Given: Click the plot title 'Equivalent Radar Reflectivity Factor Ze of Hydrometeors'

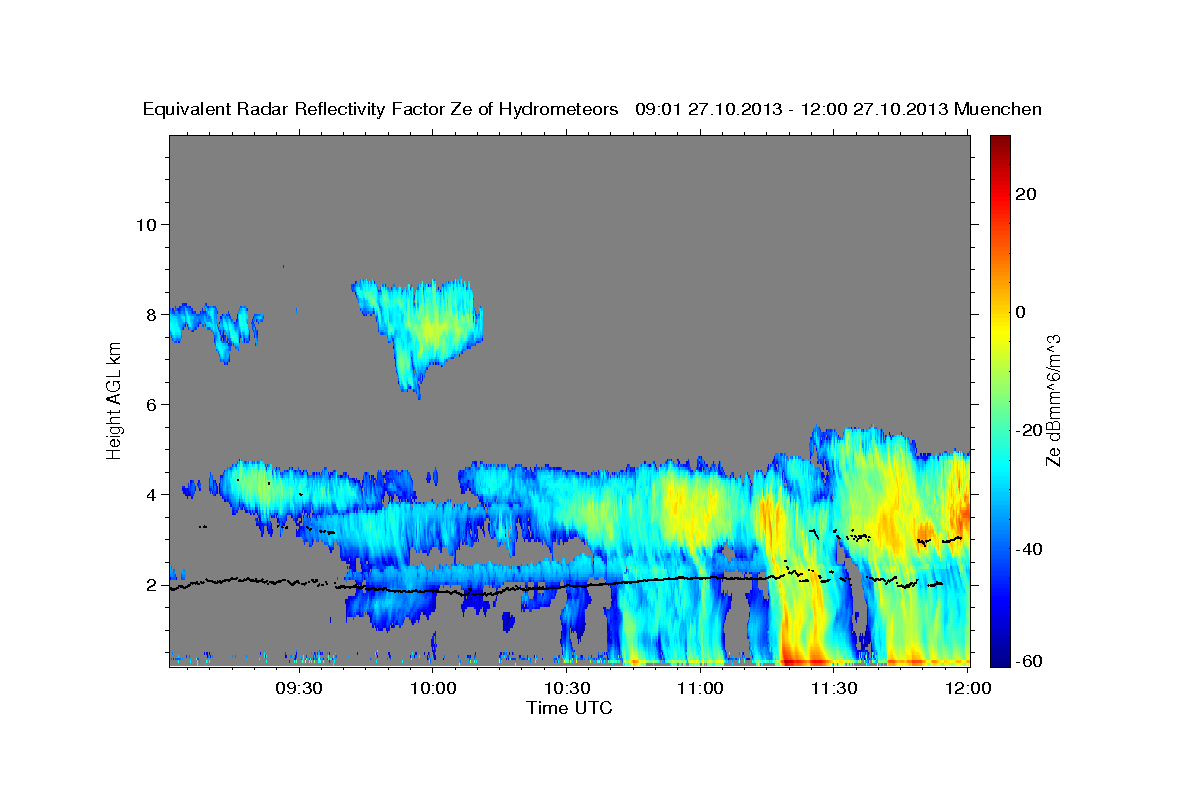Looking at the screenshot, I should pyautogui.click(x=381, y=109).
